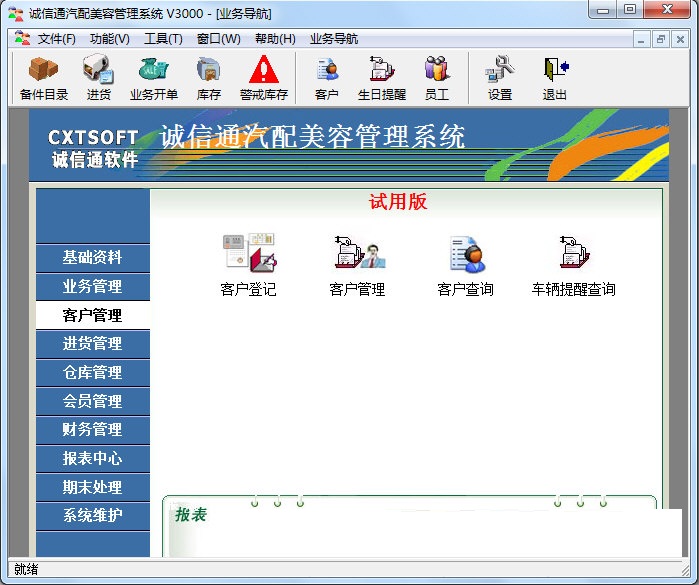
Task: Click the 客户查询 customer query icon
Action: [x=465, y=265]
